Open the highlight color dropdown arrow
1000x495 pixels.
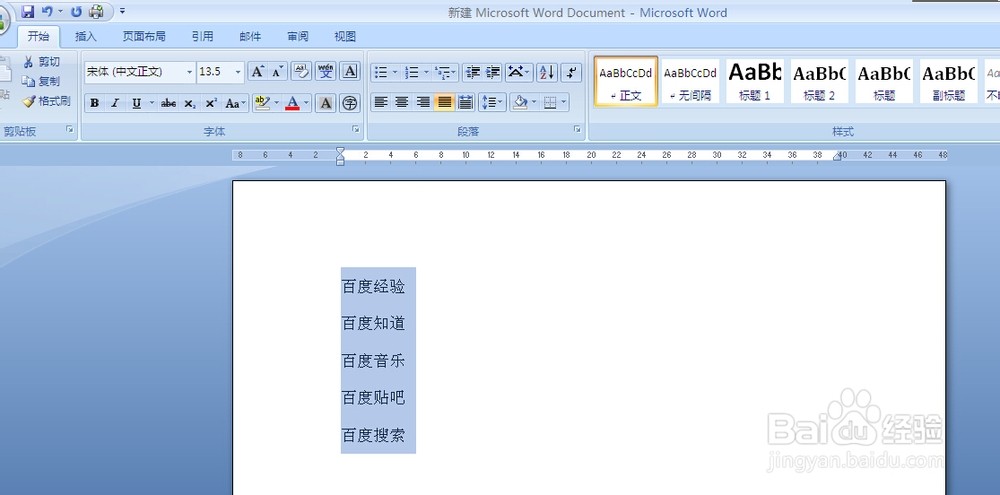click(277, 103)
